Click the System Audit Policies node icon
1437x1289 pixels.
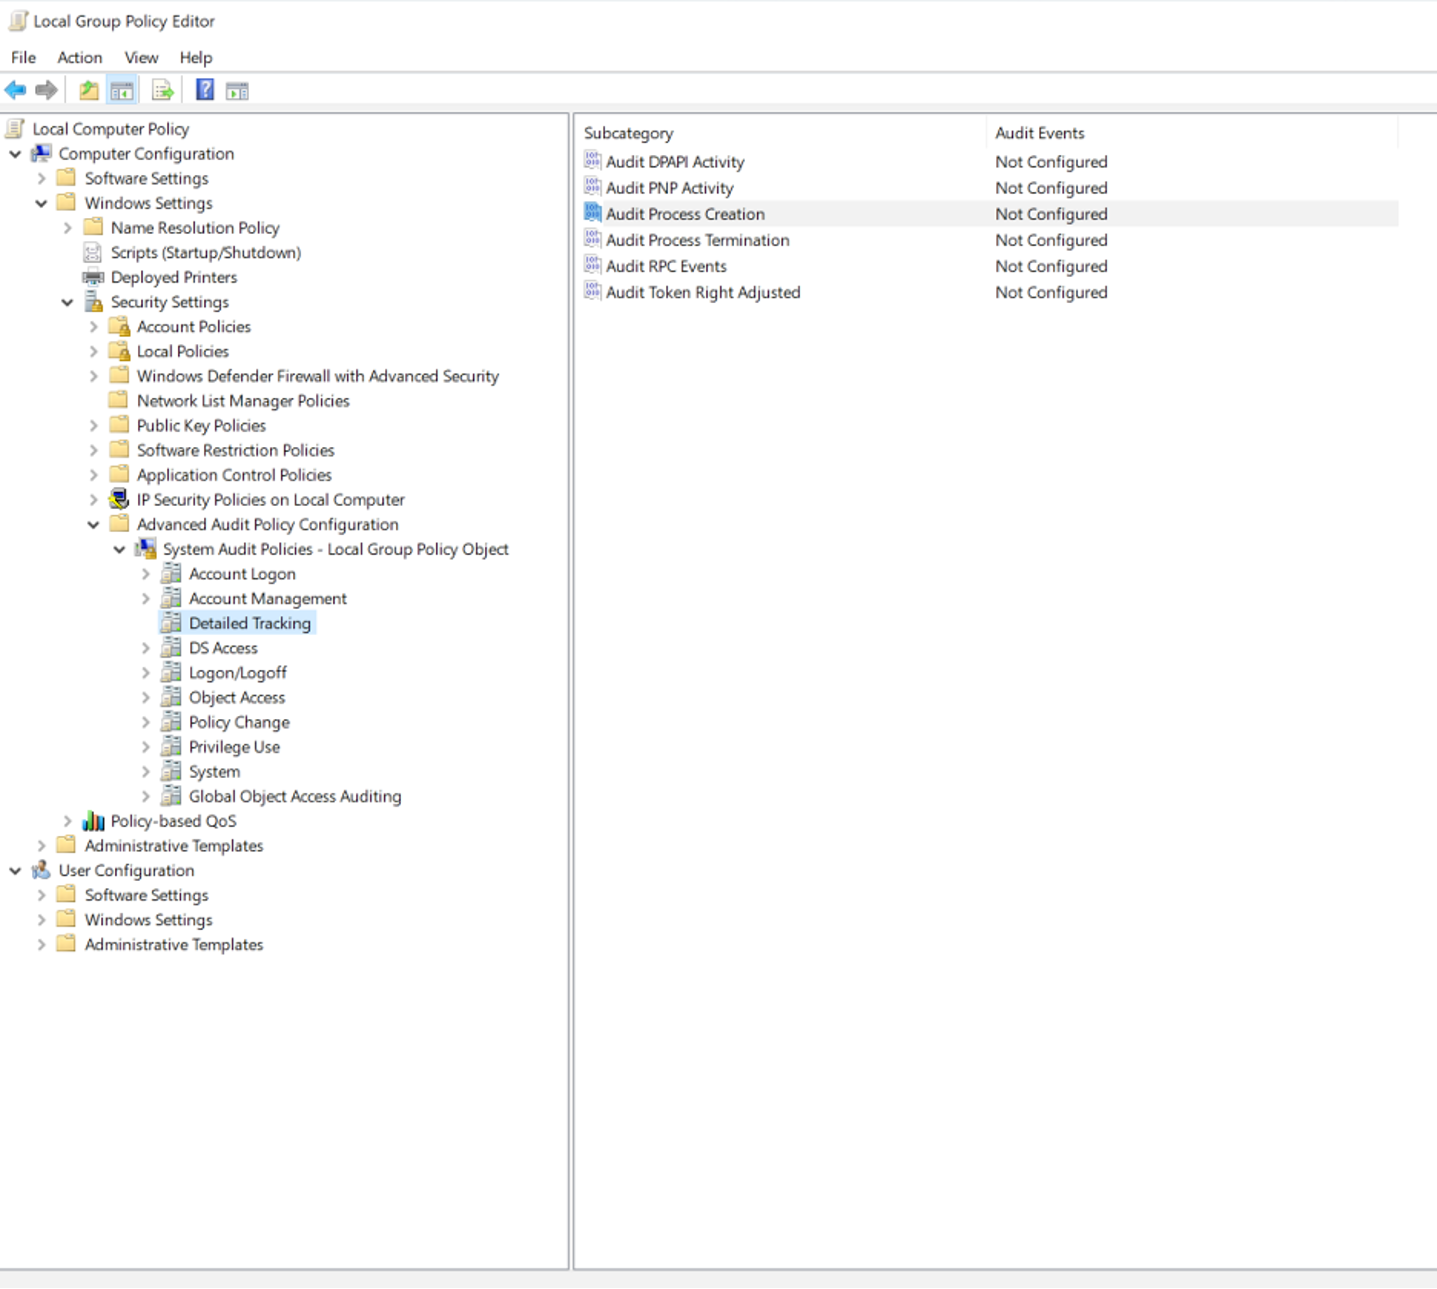146,549
